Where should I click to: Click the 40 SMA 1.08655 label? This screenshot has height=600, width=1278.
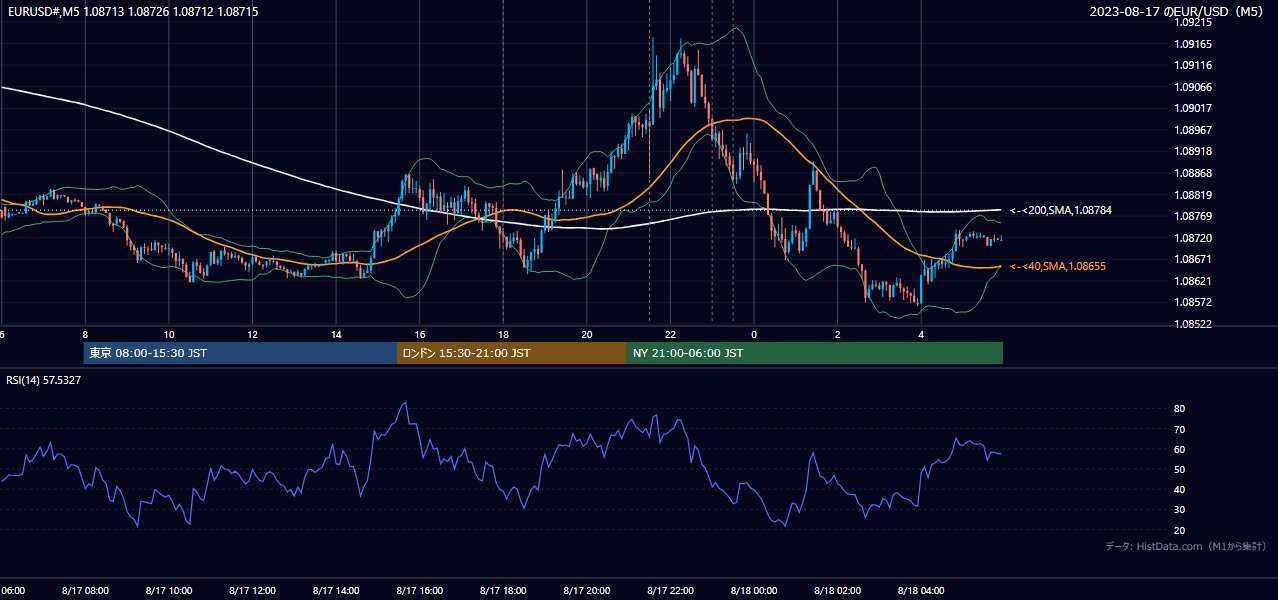point(1058,266)
